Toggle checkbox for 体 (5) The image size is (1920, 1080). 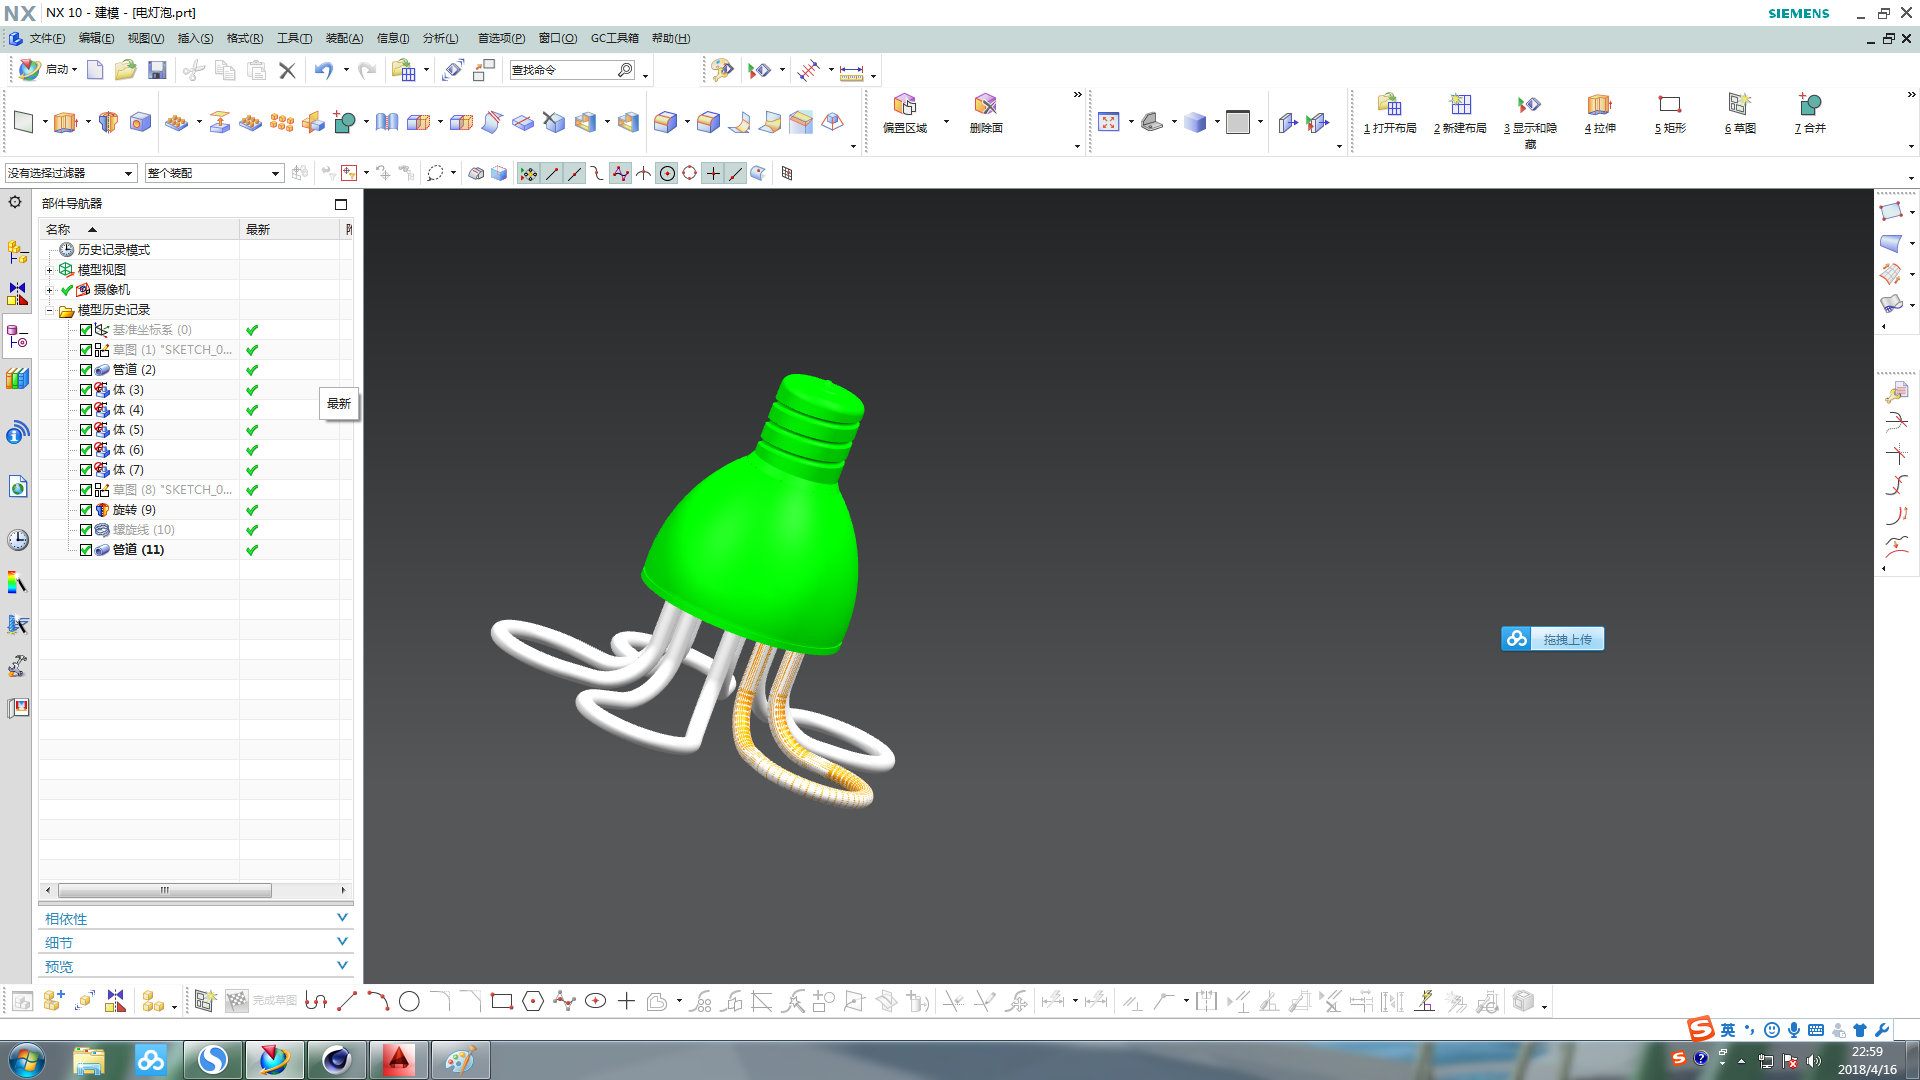[x=86, y=430]
